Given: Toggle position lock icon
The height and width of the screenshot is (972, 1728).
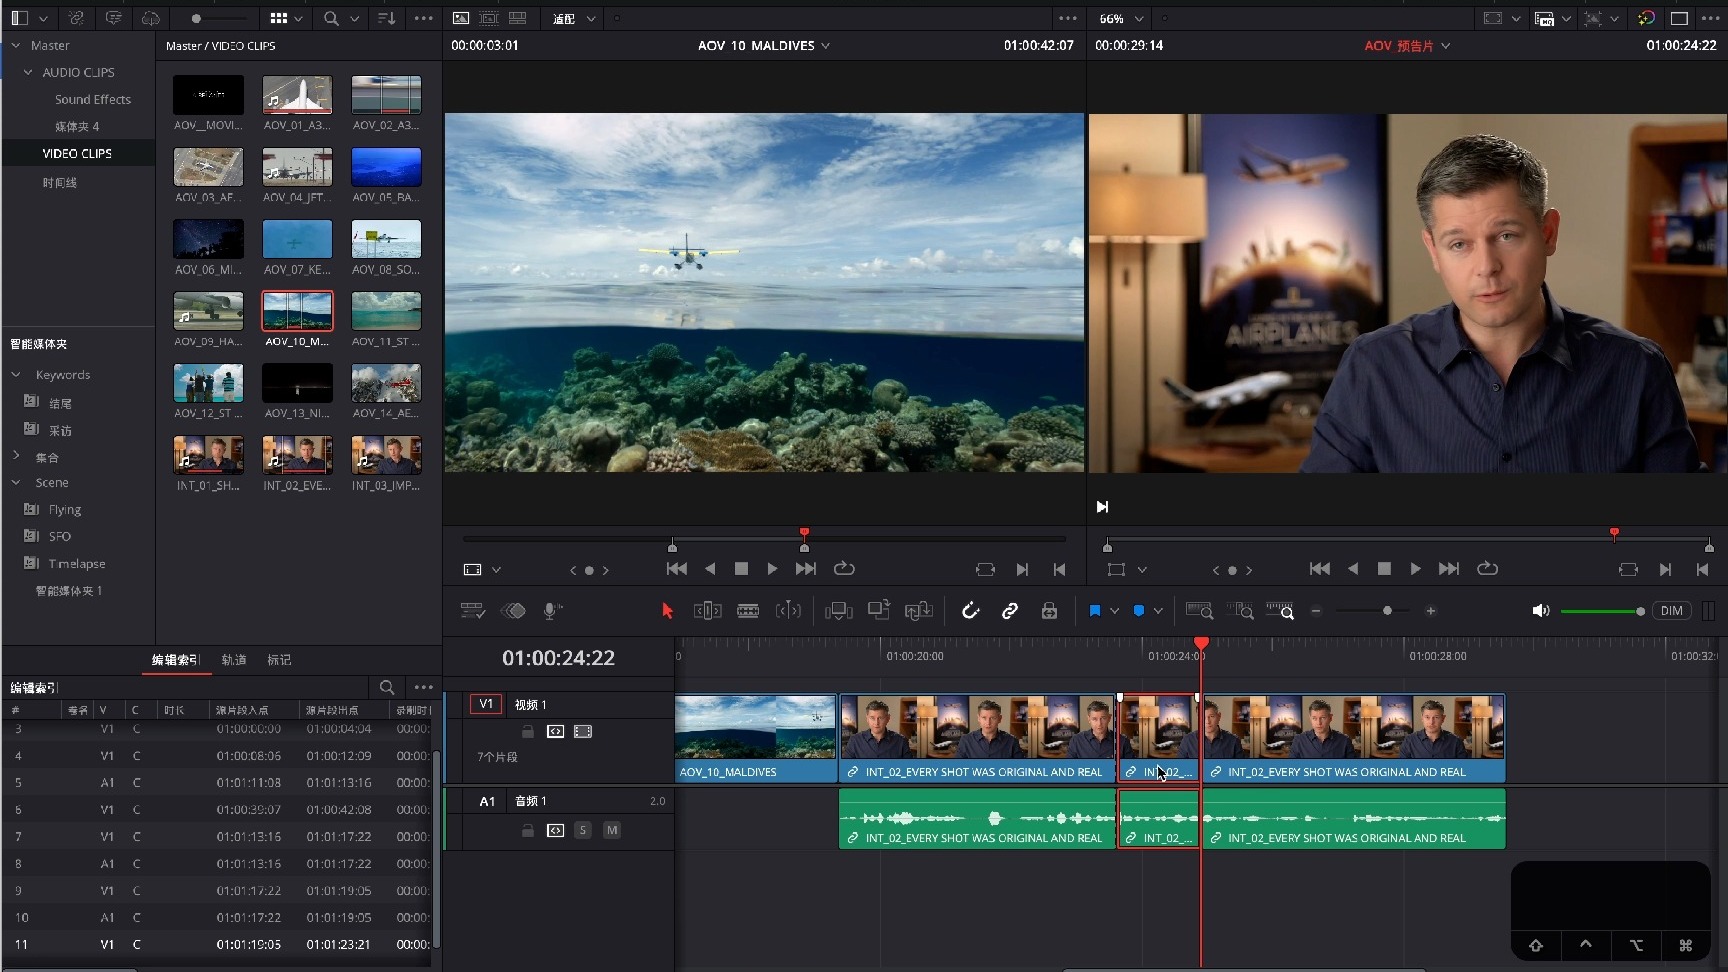Looking at the screenshot, I should pos(1049,611).
